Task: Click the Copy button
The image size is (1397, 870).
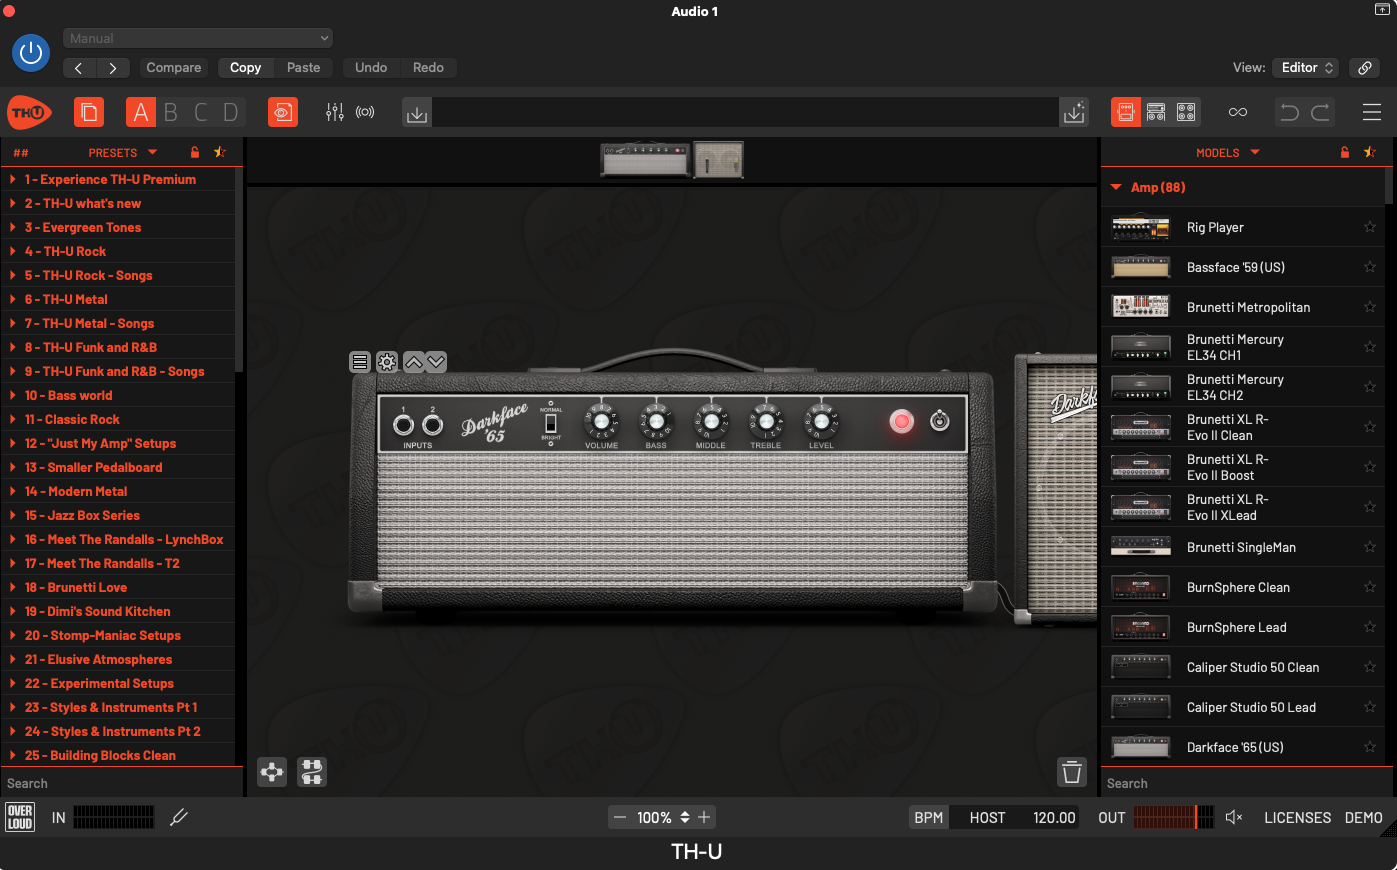Action: point(245,68)
